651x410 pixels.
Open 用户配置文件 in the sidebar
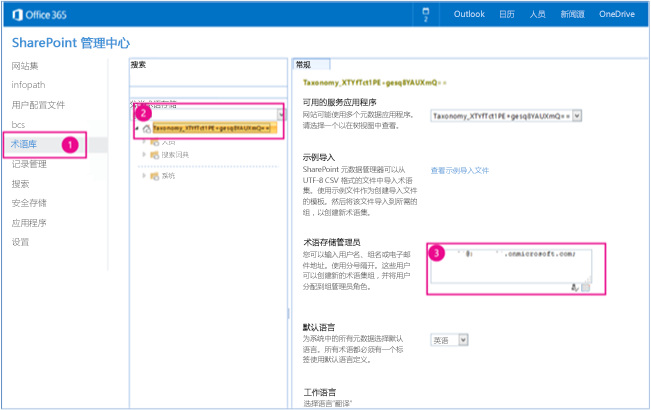point(38,105)
